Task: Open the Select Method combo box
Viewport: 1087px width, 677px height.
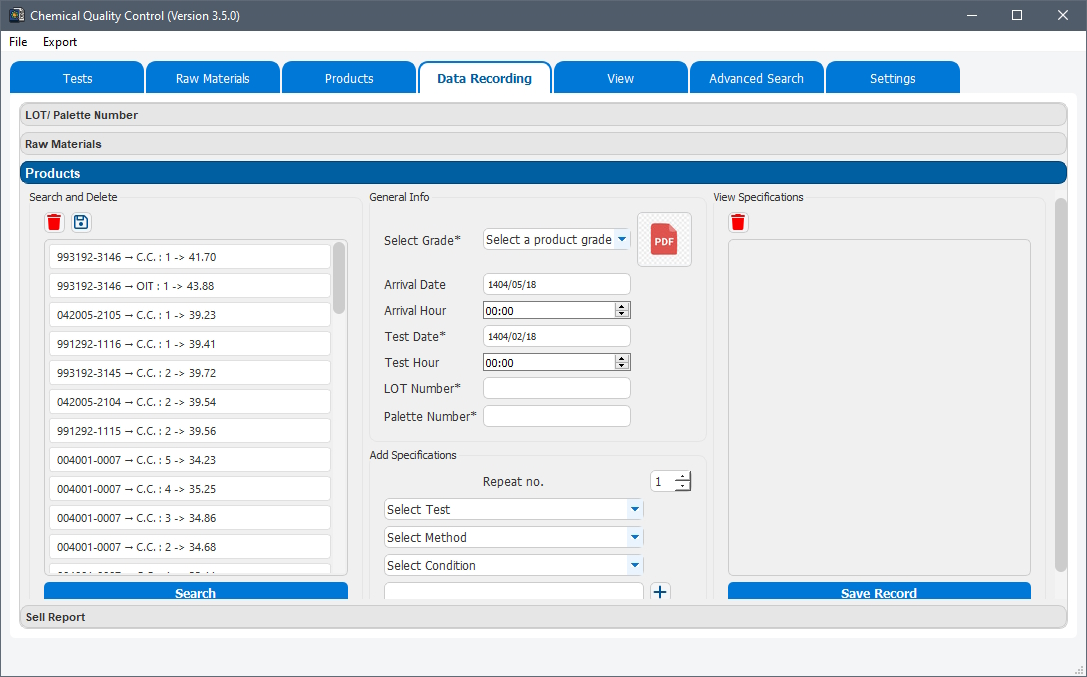Action: tap(513, 538)
